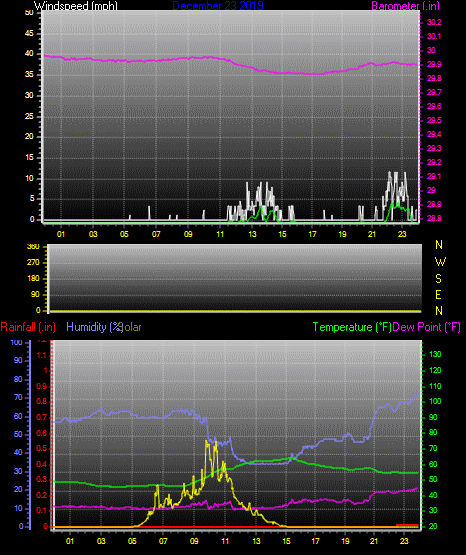The image size is (466, 555).
Task: Click rainfall axis value 0.7
Action: (42, 418)
